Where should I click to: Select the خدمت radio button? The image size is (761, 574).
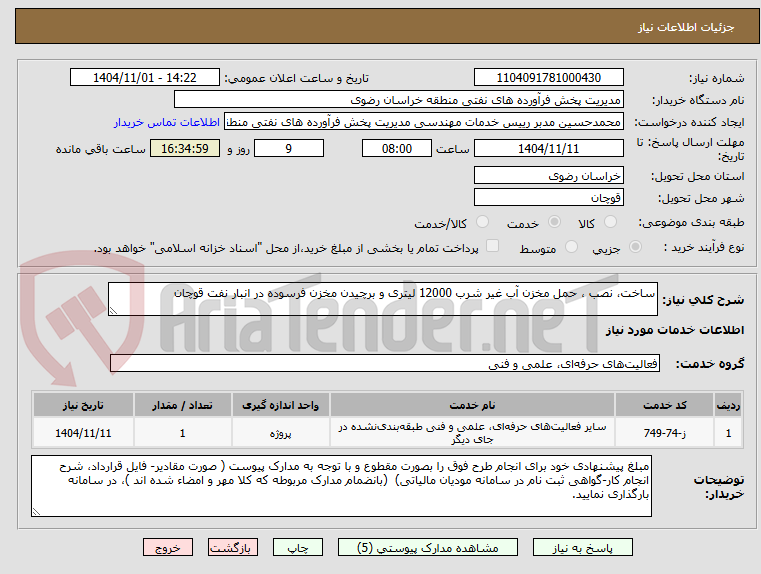[554, 222]
